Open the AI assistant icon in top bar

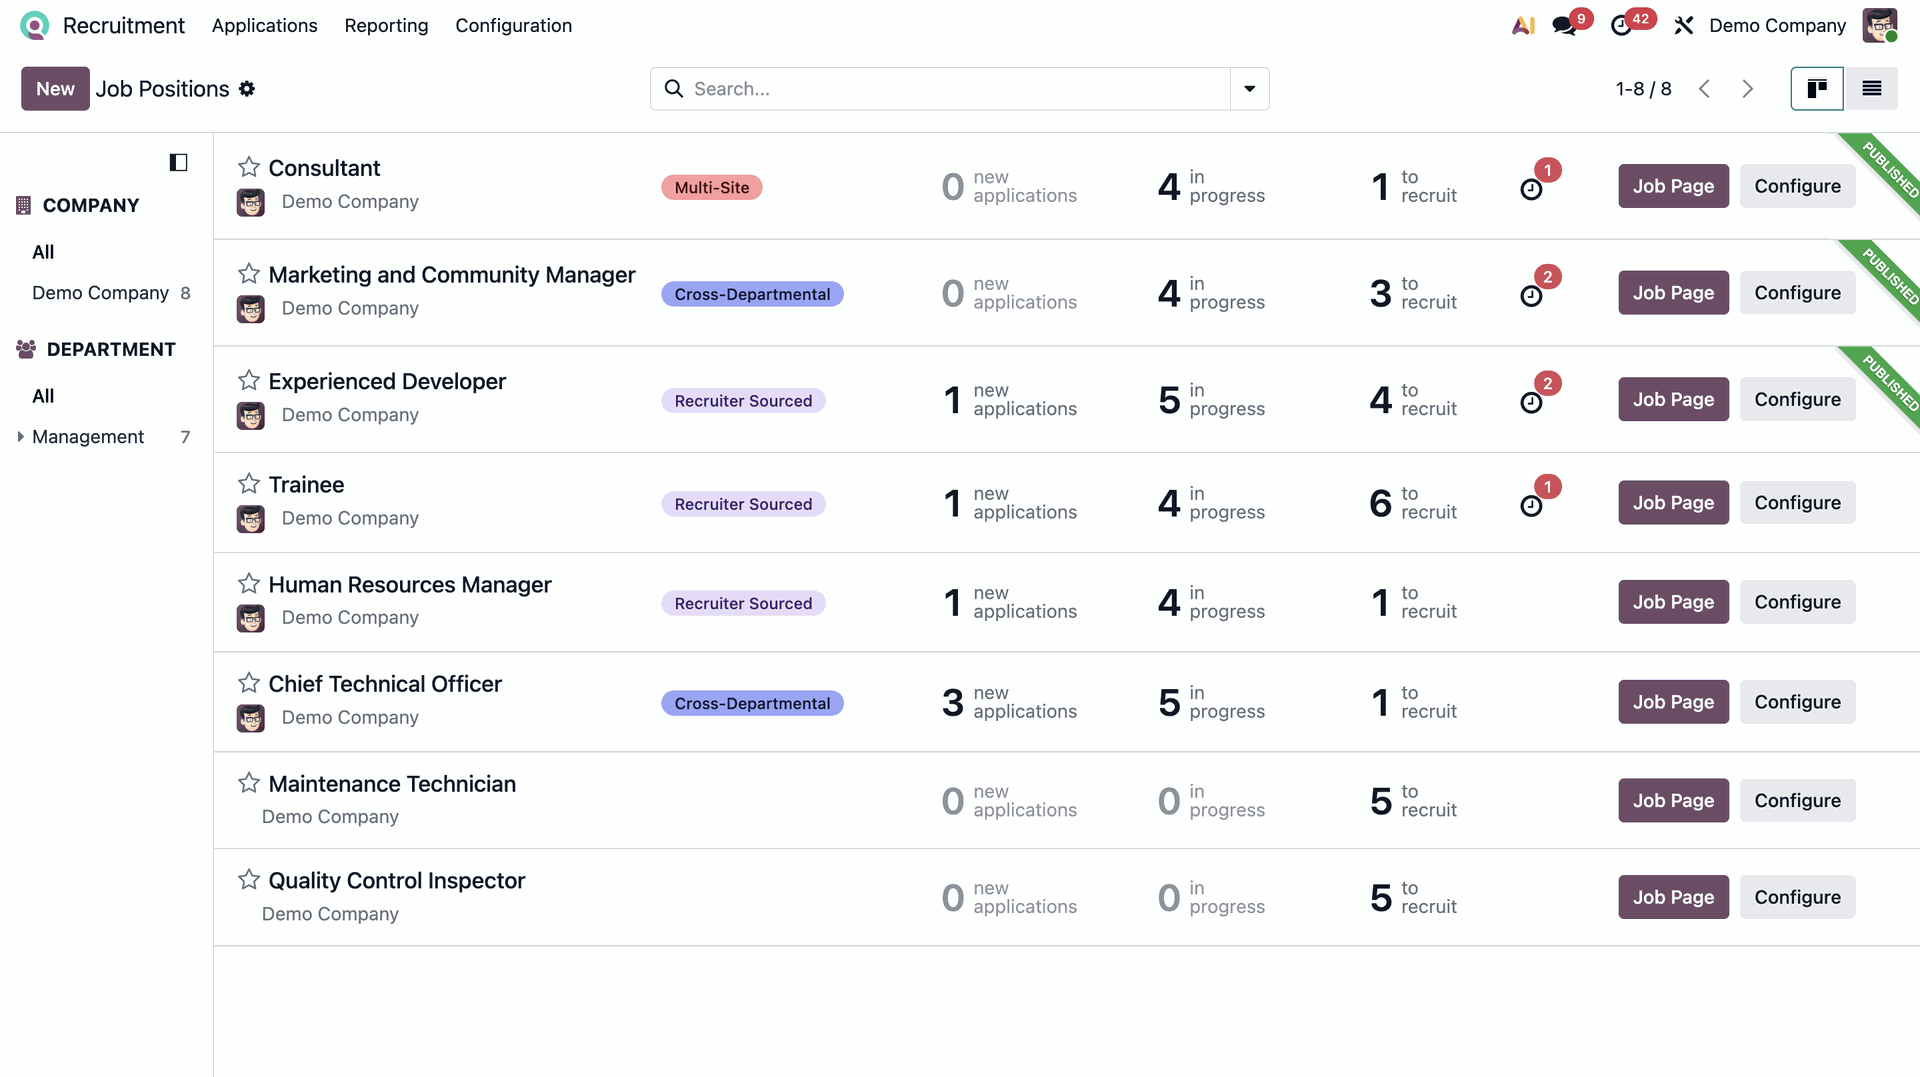pyautogui.click(x=1523, y=26)
